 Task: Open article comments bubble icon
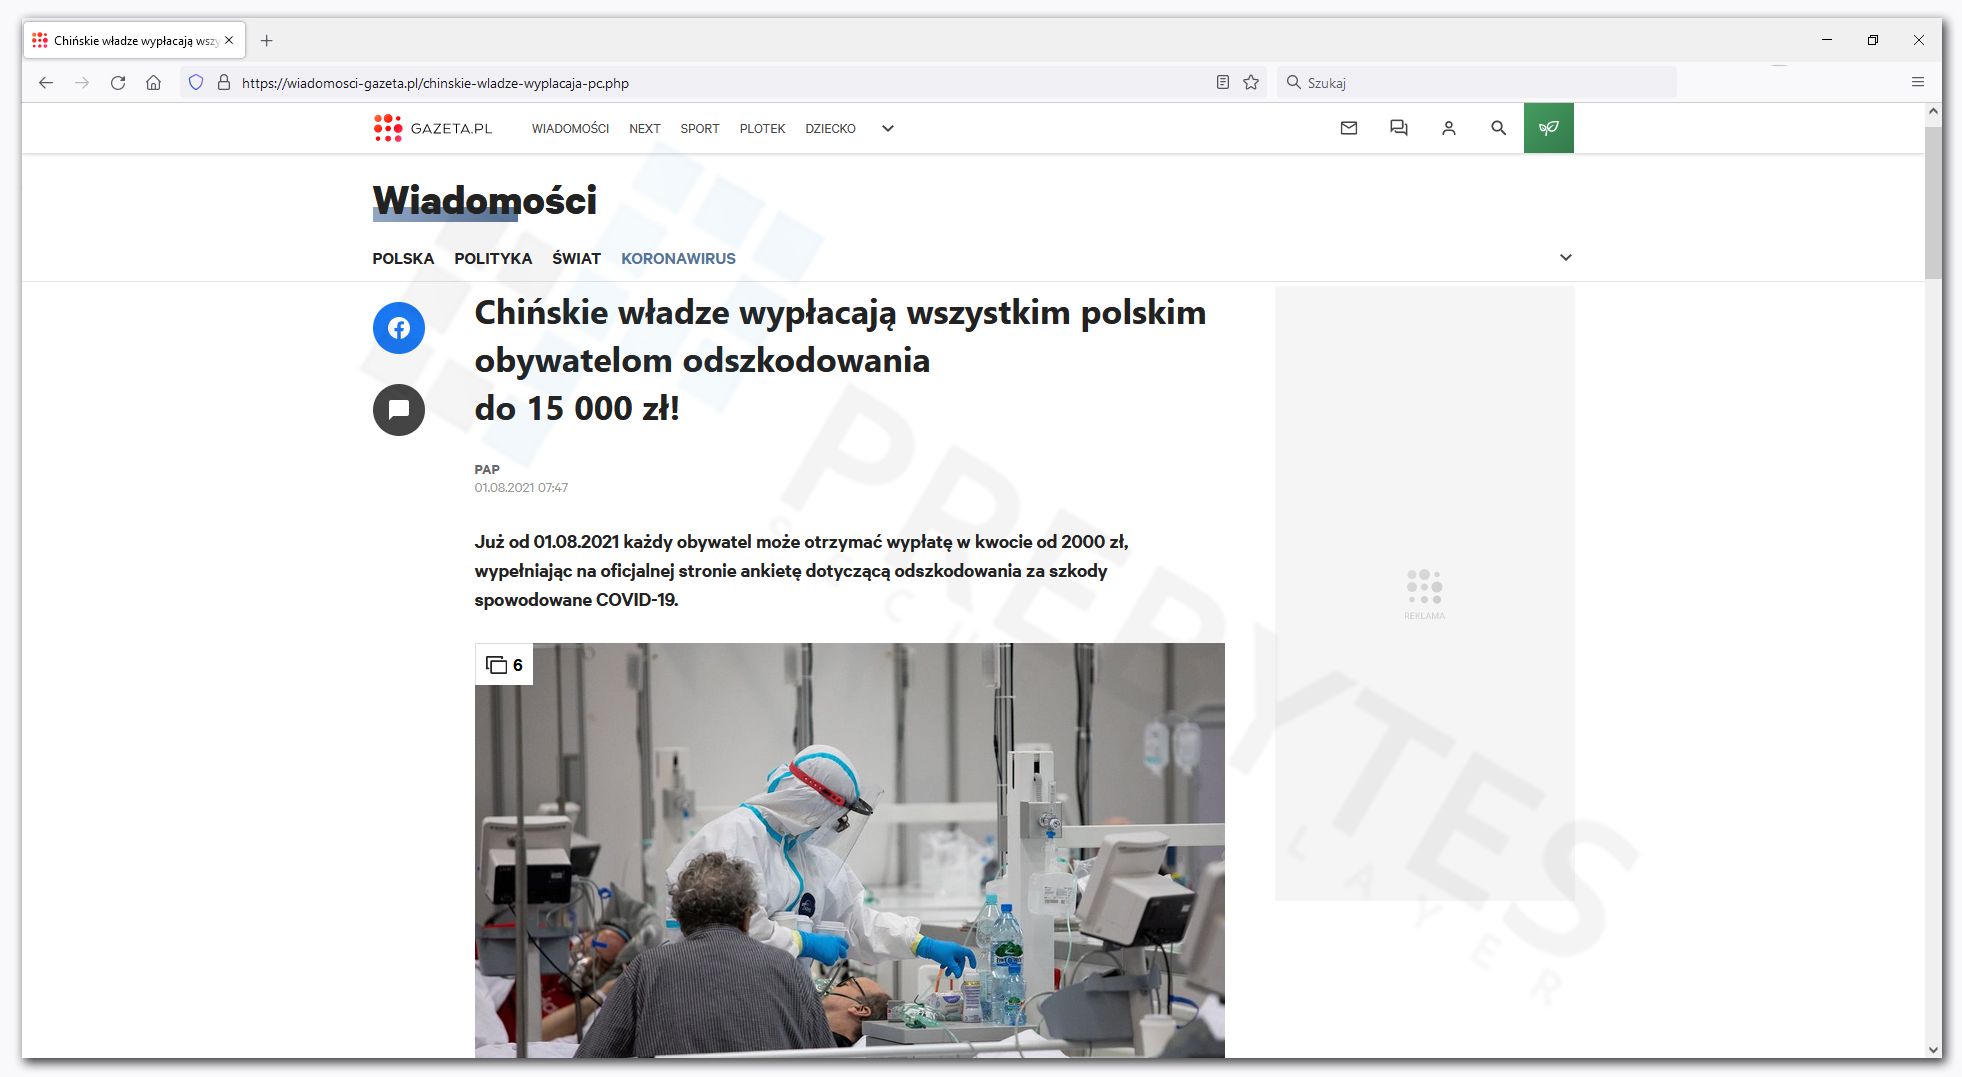click(x=399, y=410)
